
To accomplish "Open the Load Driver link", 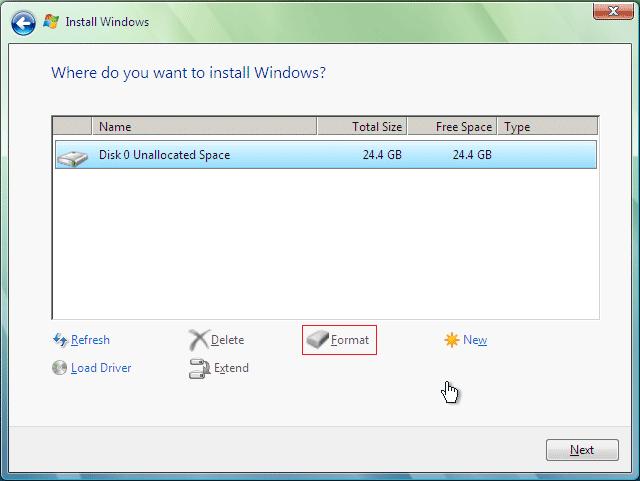I will (x=101, y=368).
